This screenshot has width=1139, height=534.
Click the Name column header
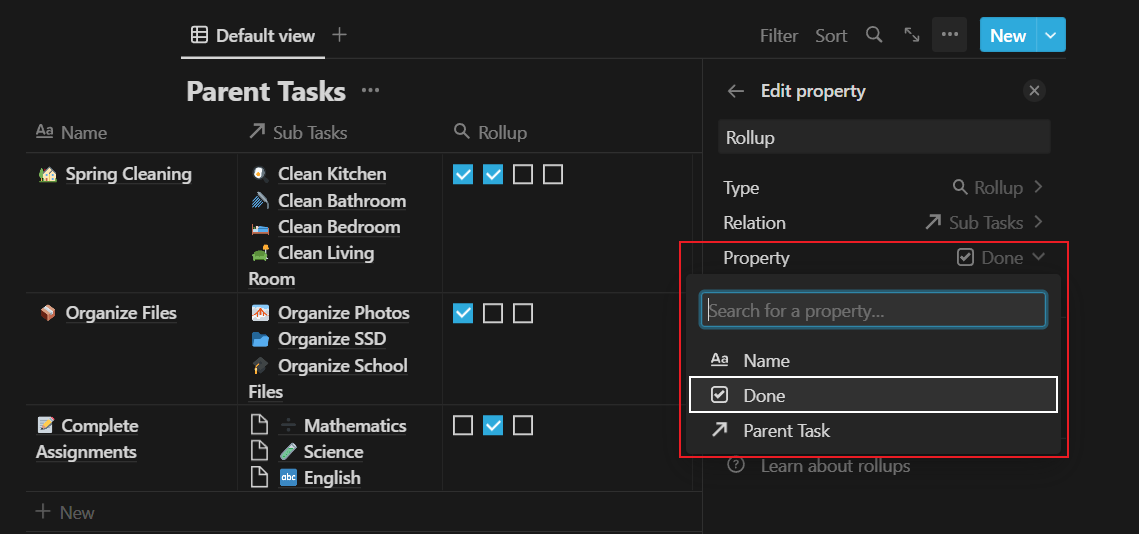tap(71, 132)
